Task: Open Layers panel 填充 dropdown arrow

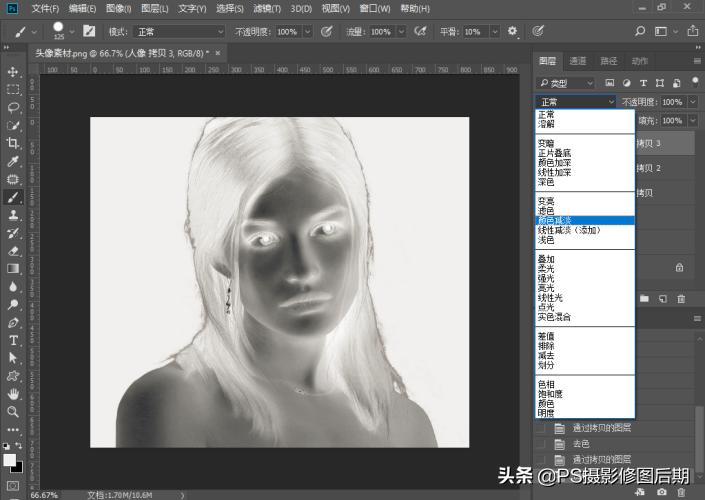Action: click(693, 121)
